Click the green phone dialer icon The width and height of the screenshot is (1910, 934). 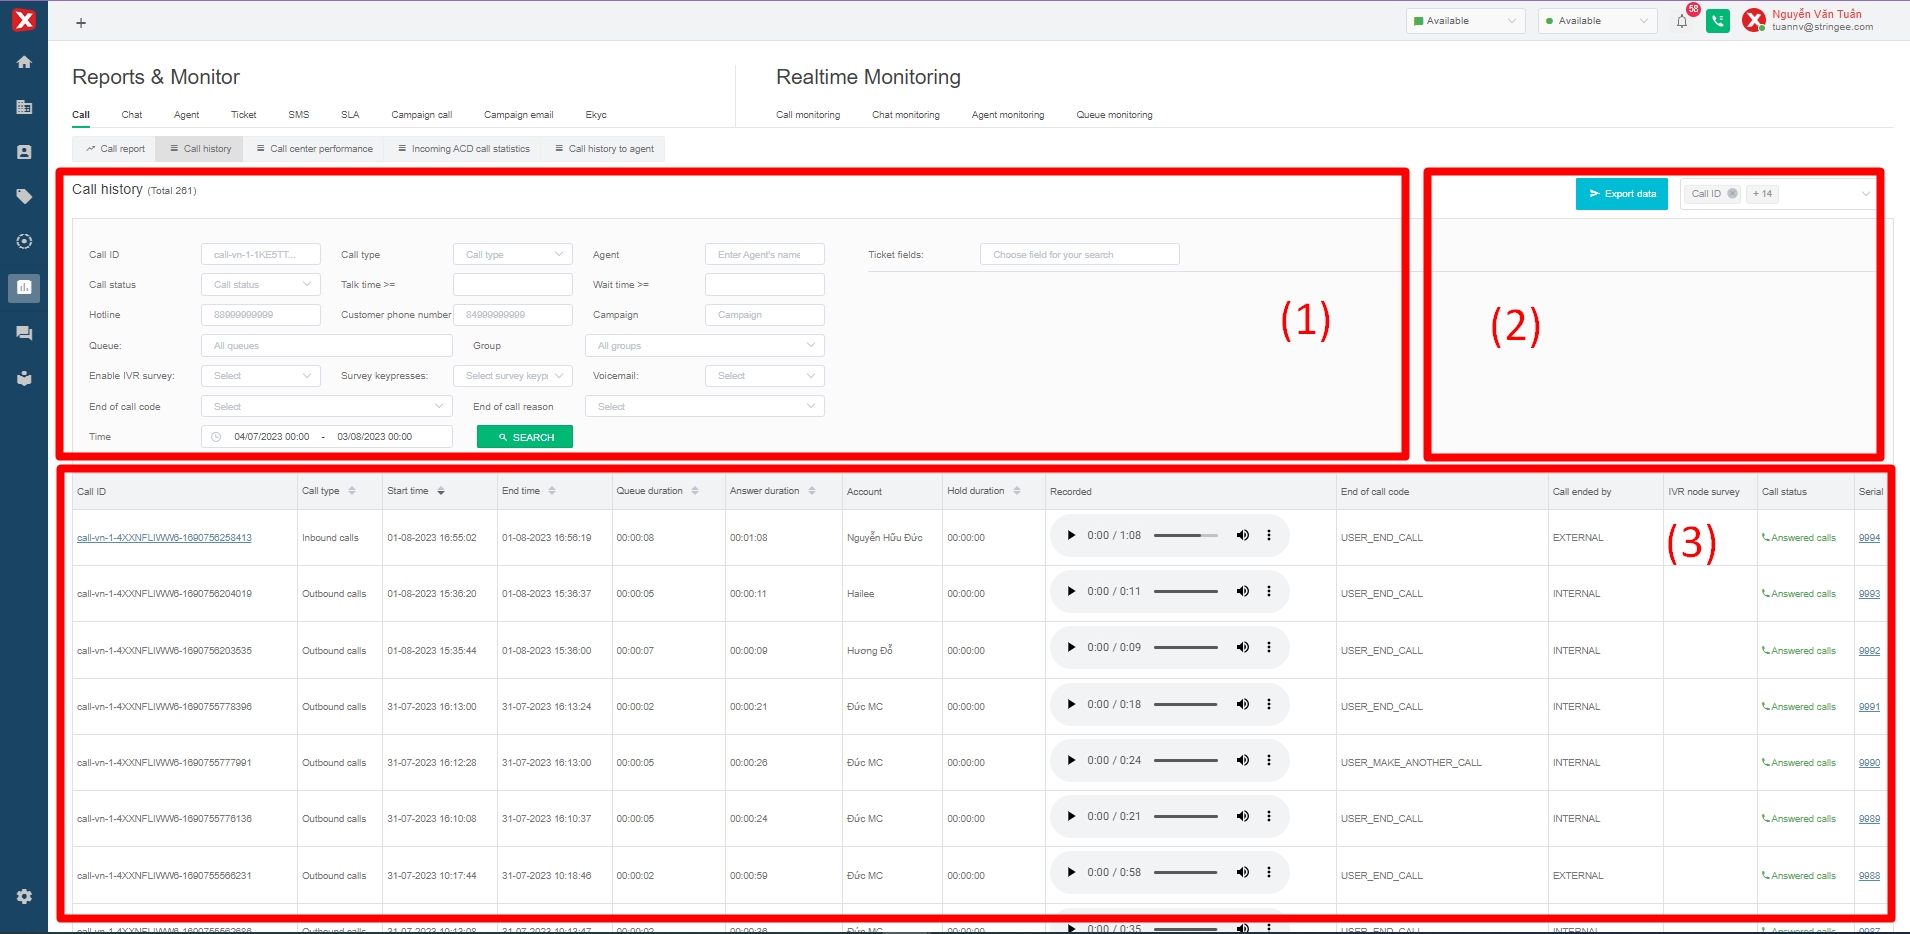click(1718, 21)
